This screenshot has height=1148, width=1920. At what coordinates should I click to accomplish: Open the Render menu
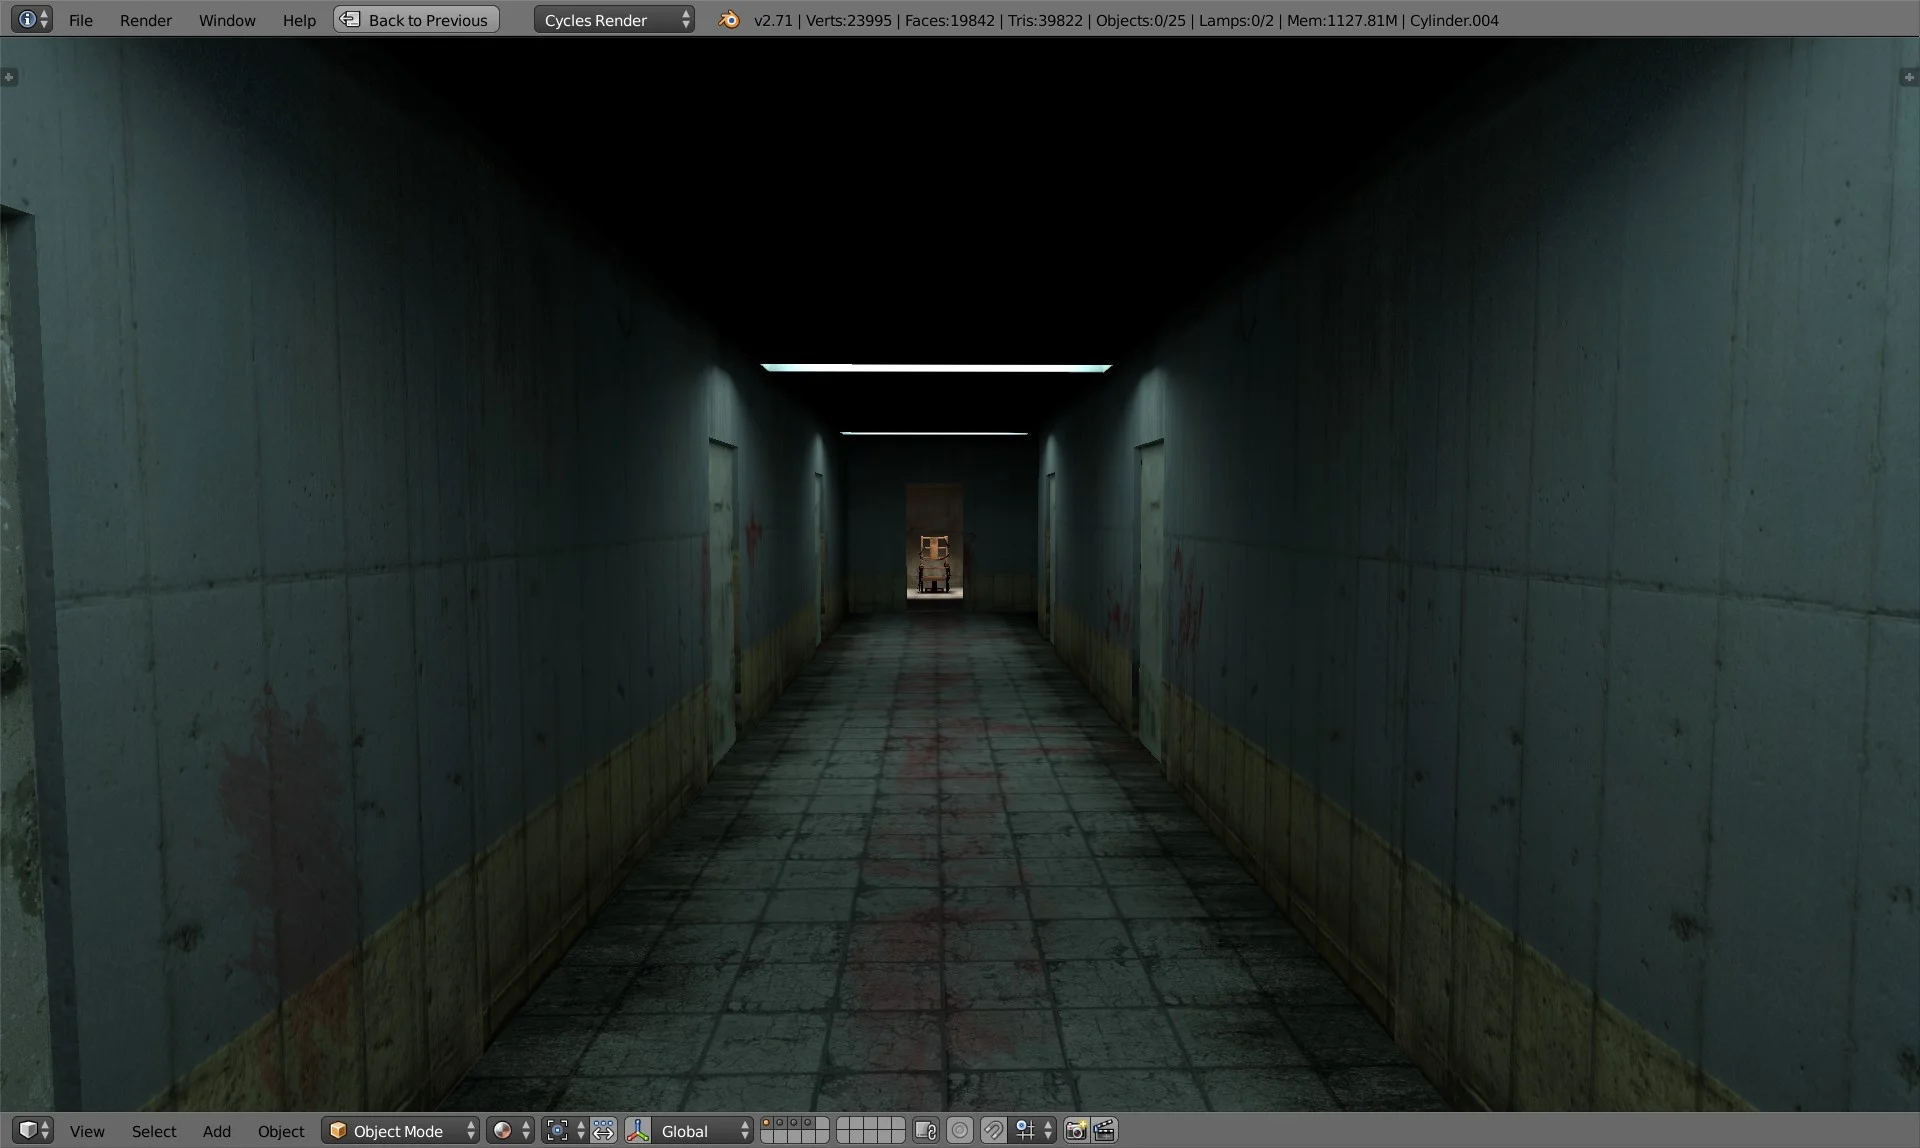[146, 20]
